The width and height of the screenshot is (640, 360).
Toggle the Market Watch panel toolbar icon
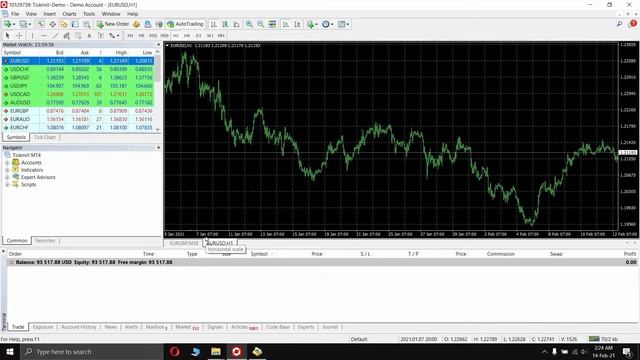pyautogui.click(x=41, y=24)
